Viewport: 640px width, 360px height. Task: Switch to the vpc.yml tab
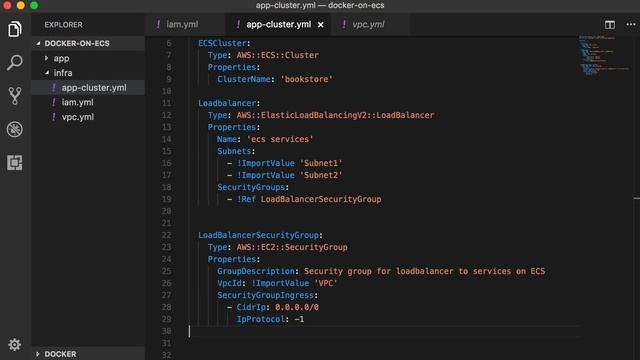(x=368, y=24)
